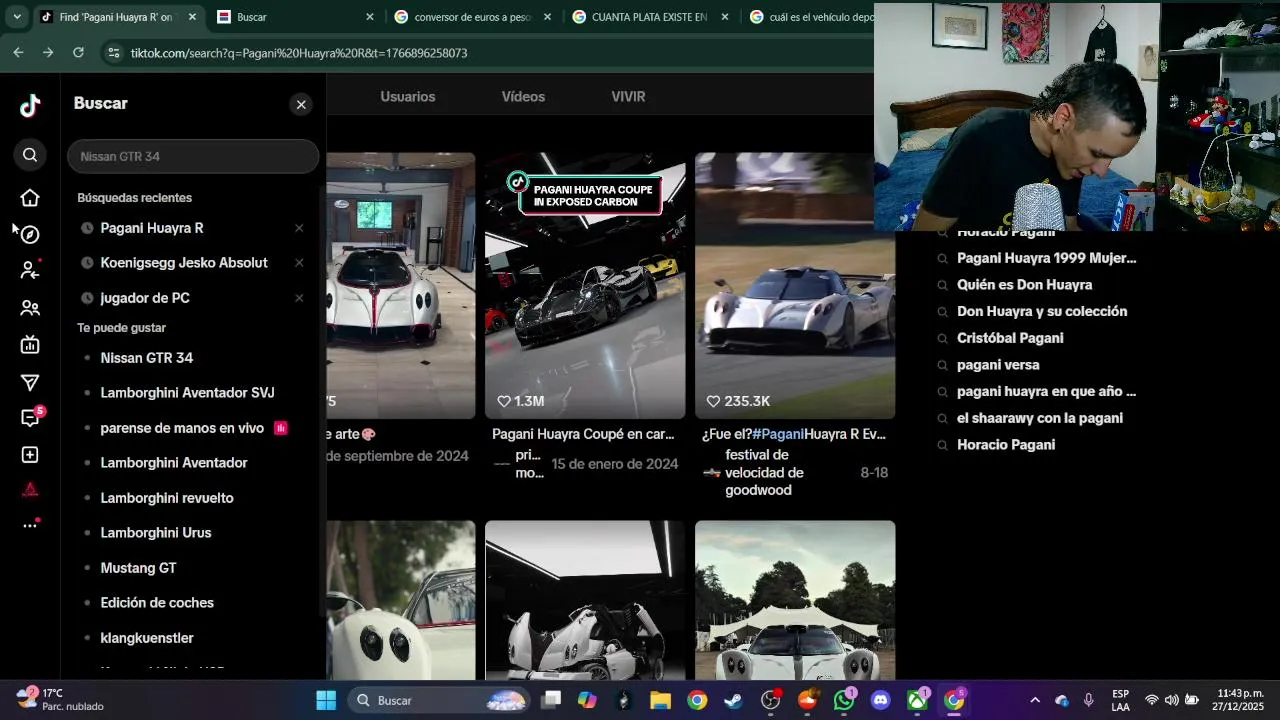Close the 'Find Pagani Huayra R' browser tab
Viewport: 1280px width, 720px height.
(x=192, y=17)
